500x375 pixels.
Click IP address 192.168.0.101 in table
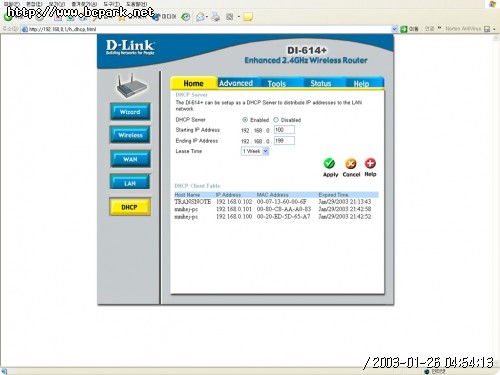click(234, 209)
